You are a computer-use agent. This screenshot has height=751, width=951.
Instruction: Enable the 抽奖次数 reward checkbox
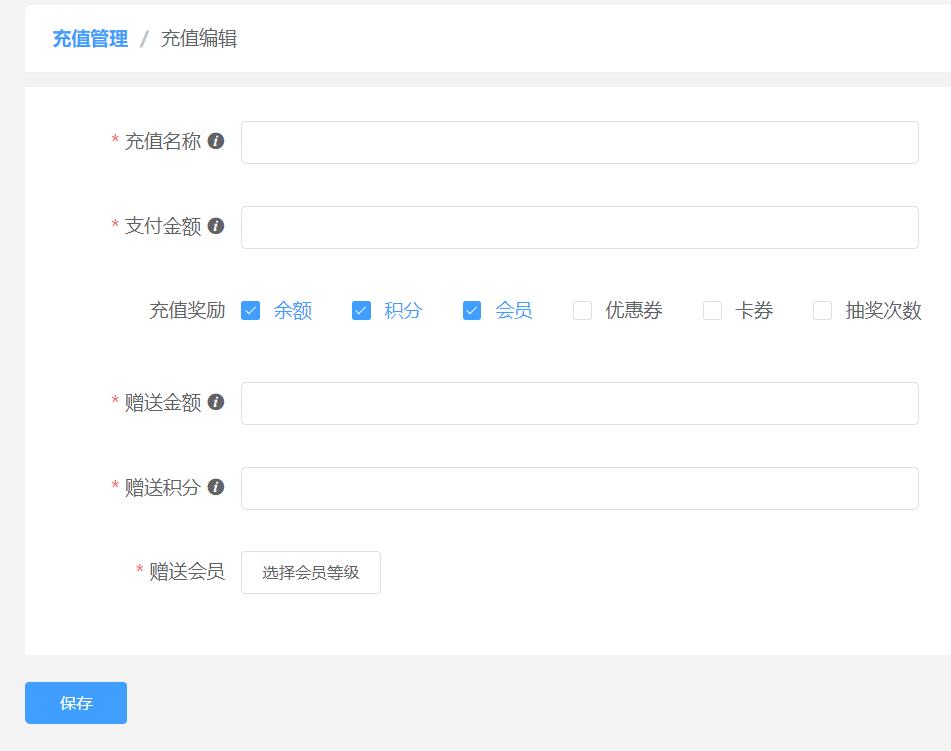[822, 311]
